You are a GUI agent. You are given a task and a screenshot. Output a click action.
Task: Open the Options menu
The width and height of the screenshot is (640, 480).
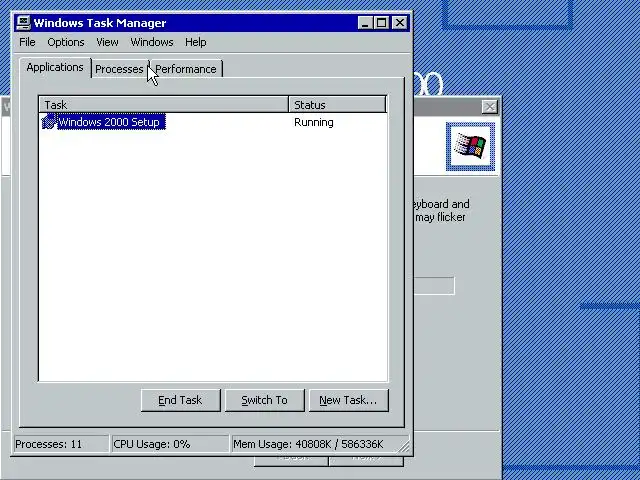click(66, 42)
